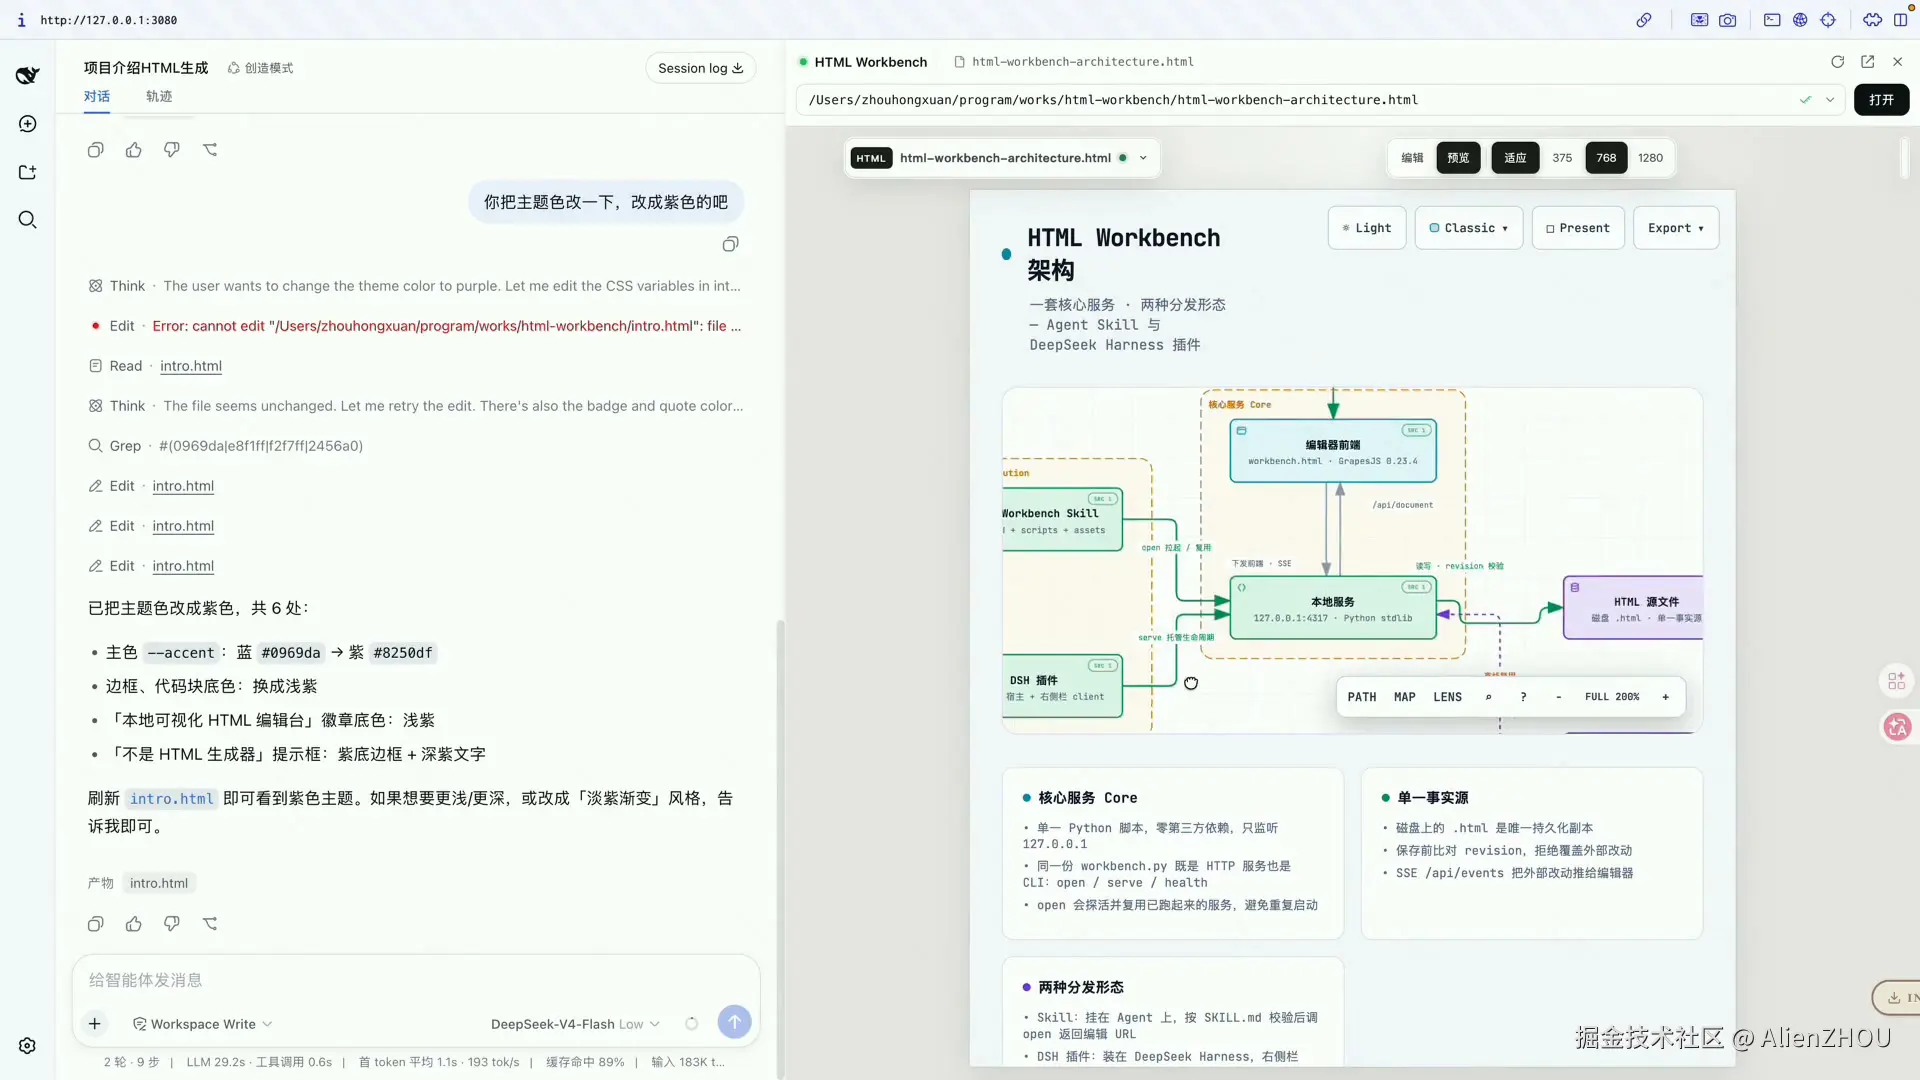The width and height of the screenshot is (1920, 1080).
Task: Open the terminal icon in top toolbar
Action: click(1772, 20)
